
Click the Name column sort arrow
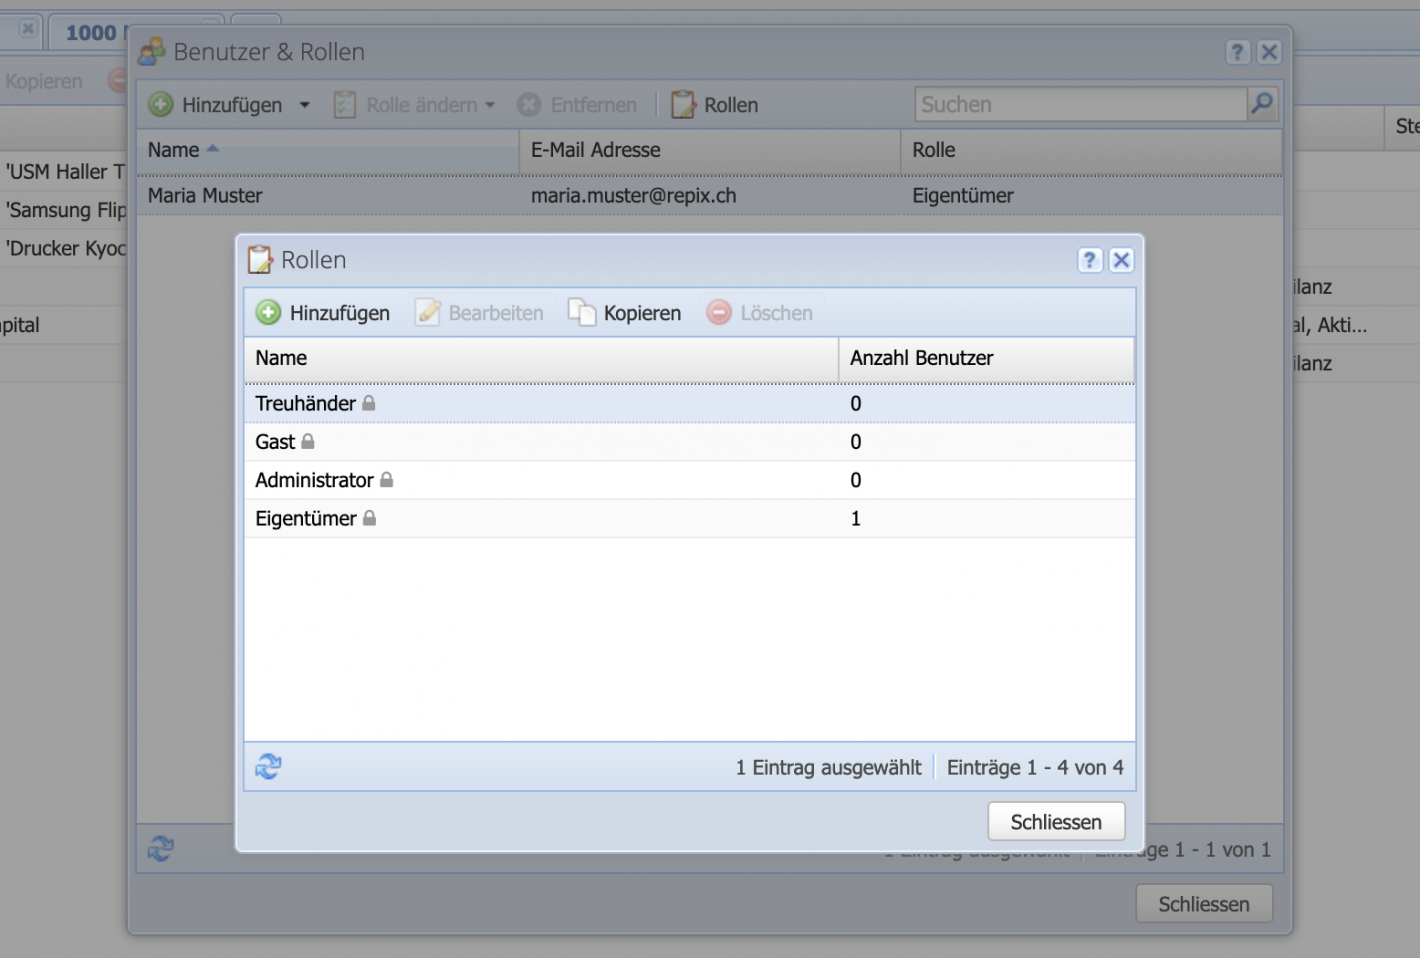211,149
